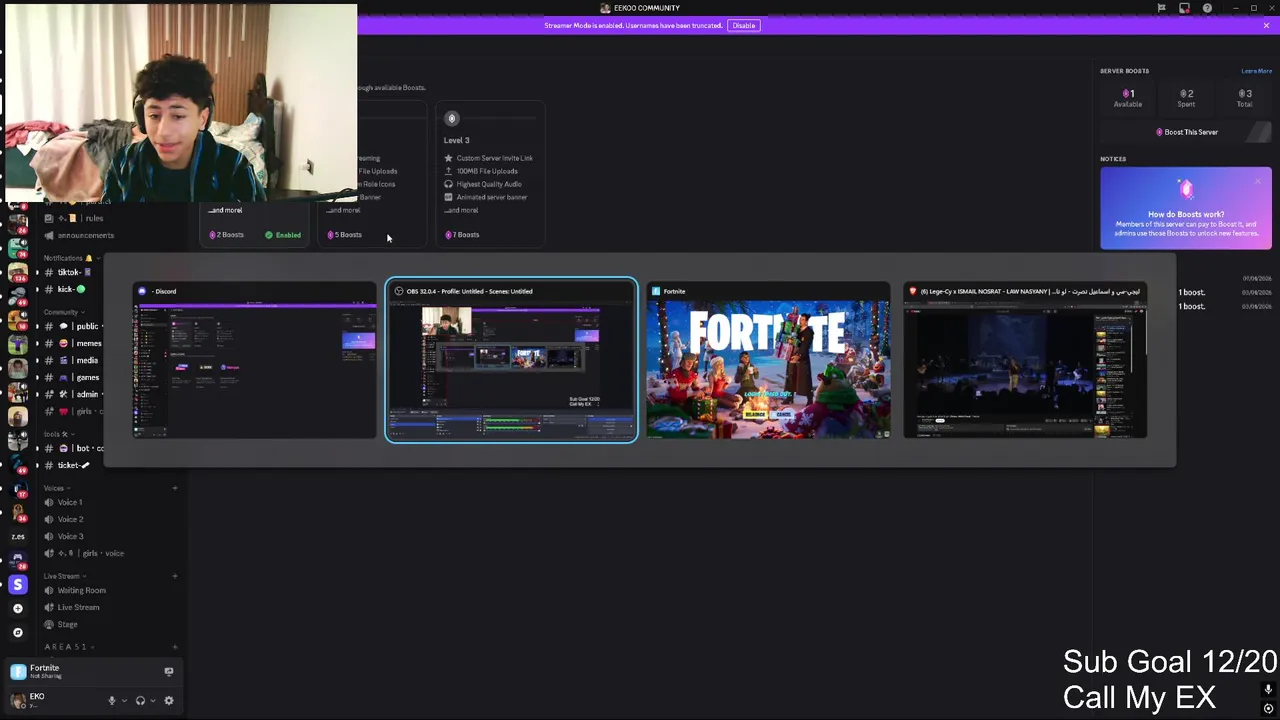The width and height of the screenshot is (1280, 720).
Task: Open the Learn More link in Server Boosts
Action: [1256, 71]
